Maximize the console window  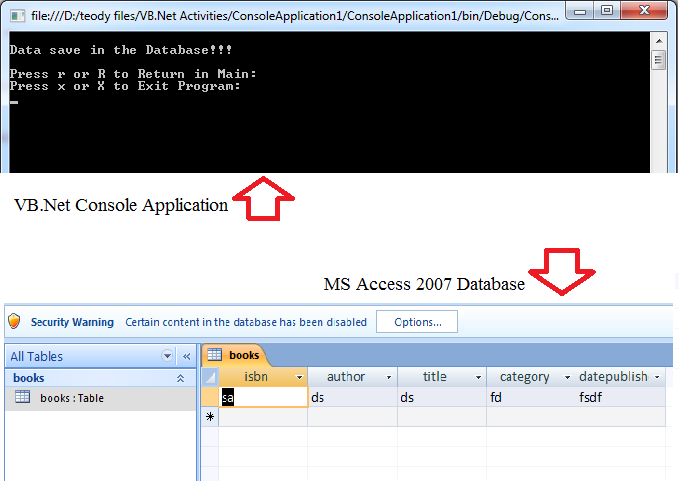608,10
